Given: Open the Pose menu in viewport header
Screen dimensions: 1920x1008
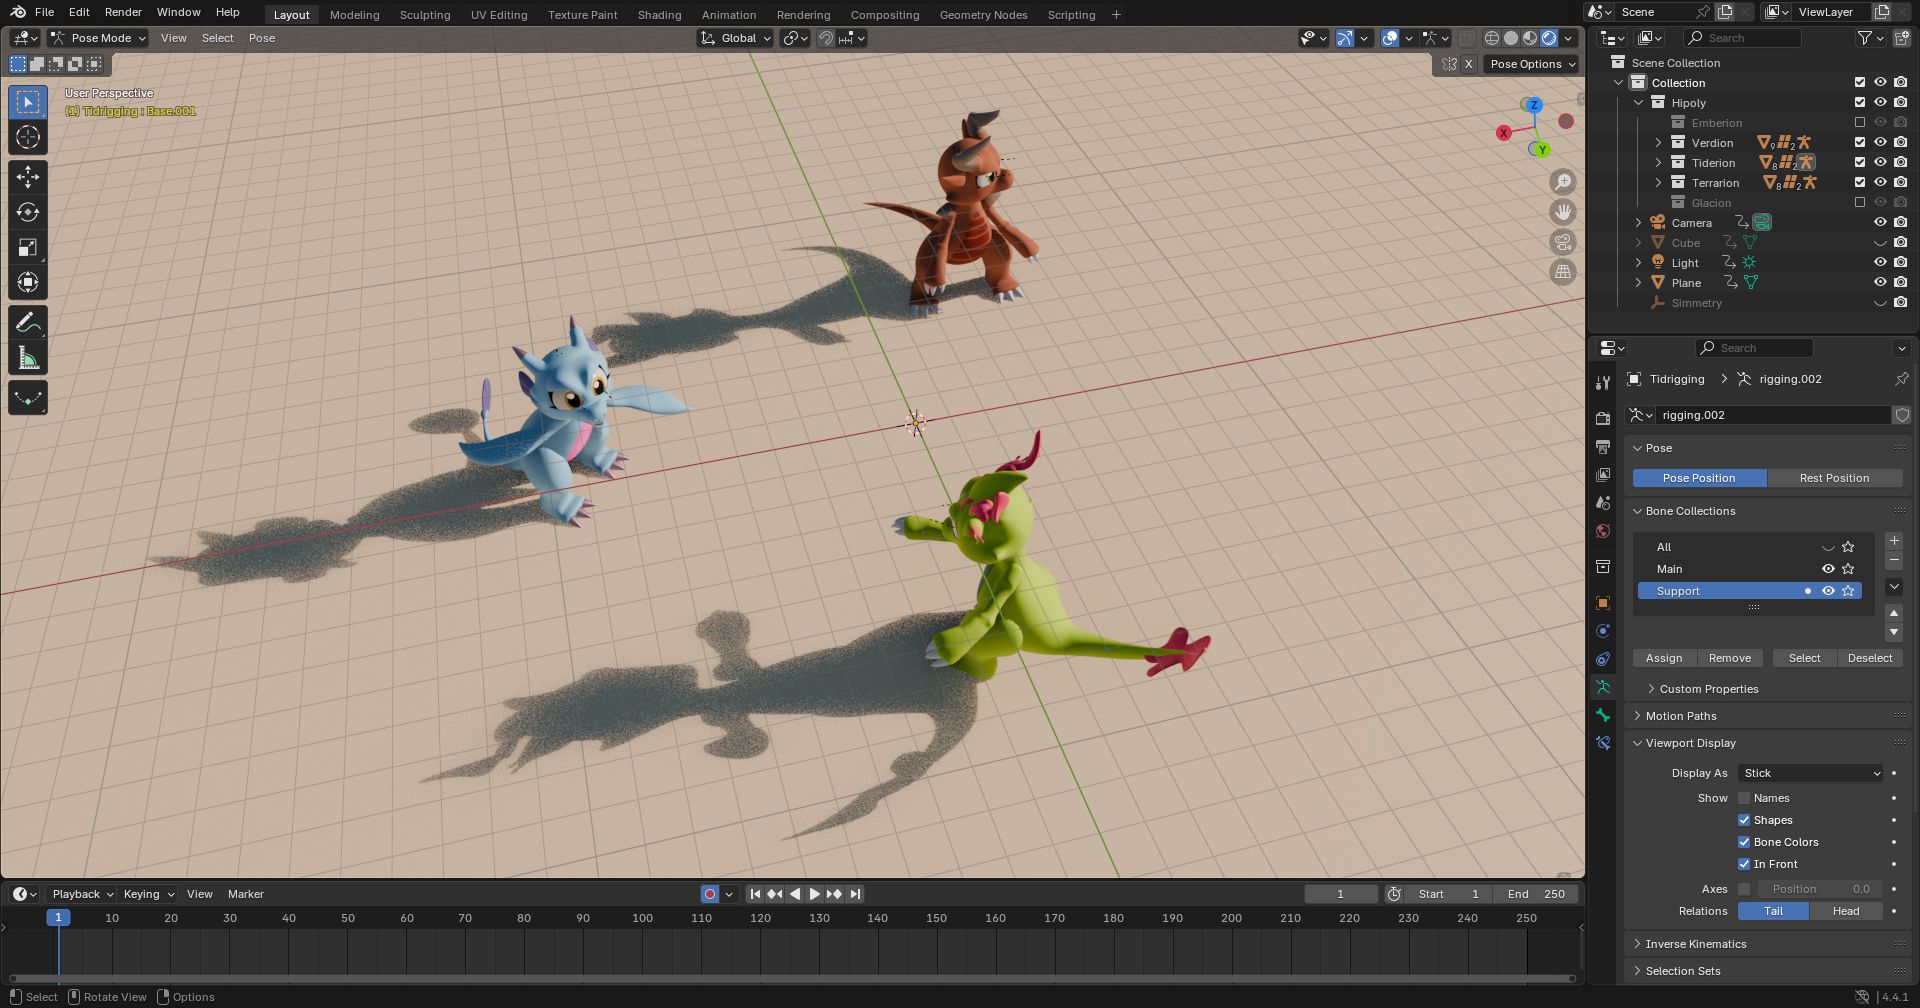Looking at the screenshot, I should point(262,38).
